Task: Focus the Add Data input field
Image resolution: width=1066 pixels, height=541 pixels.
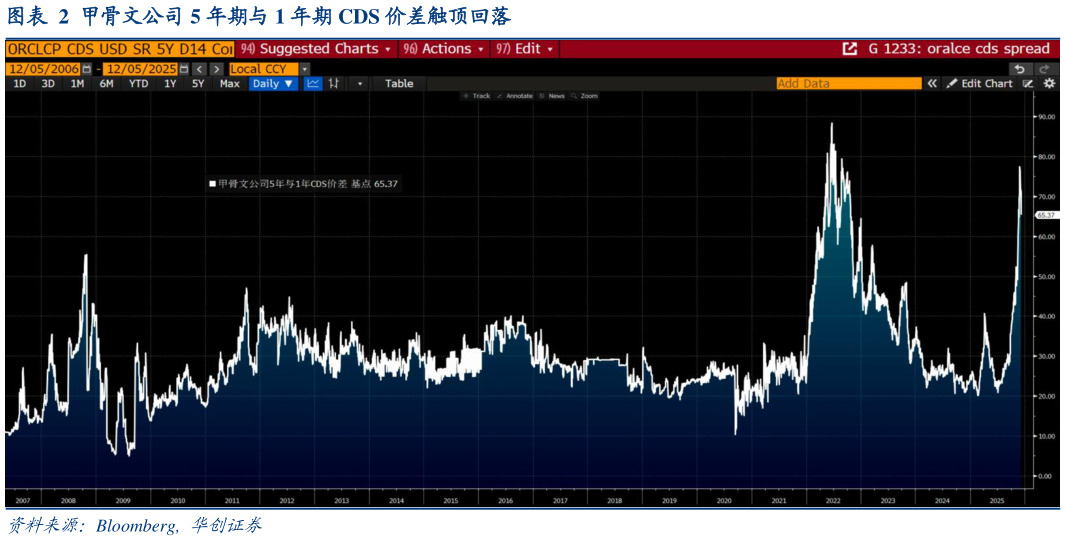Action: coord(849,84)
